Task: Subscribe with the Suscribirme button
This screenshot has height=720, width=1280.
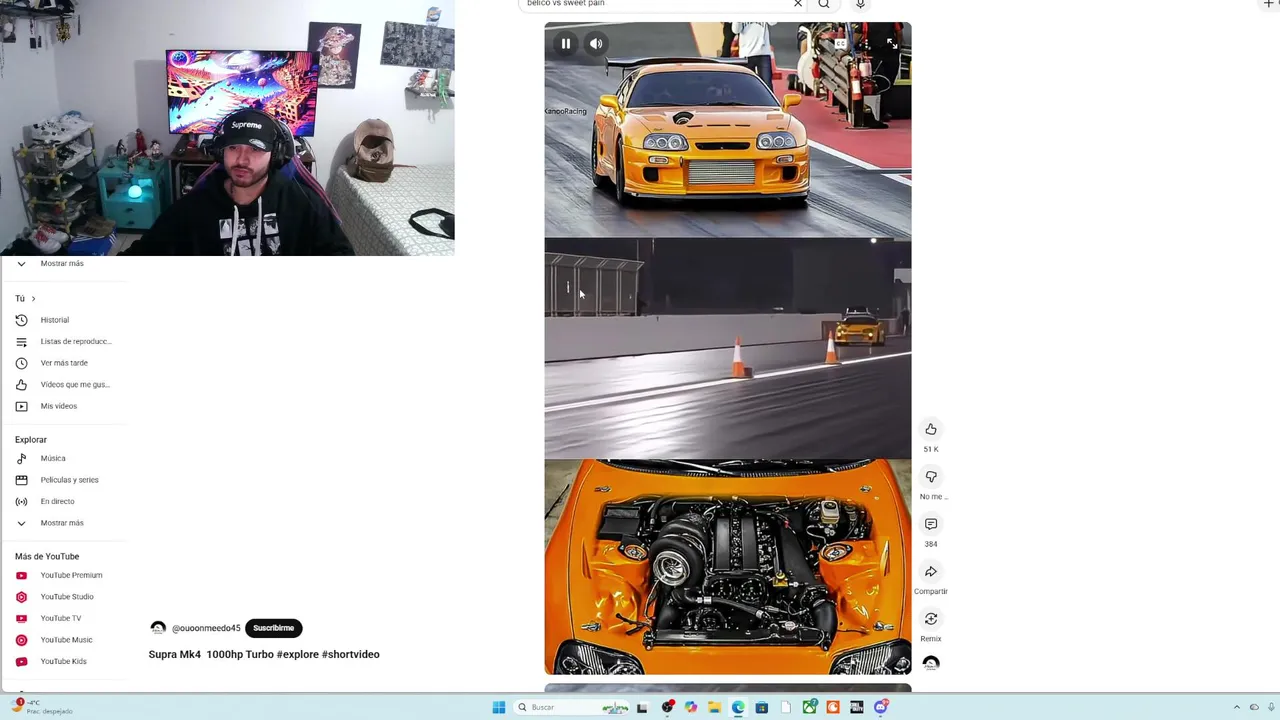Action: coord(273,628)
